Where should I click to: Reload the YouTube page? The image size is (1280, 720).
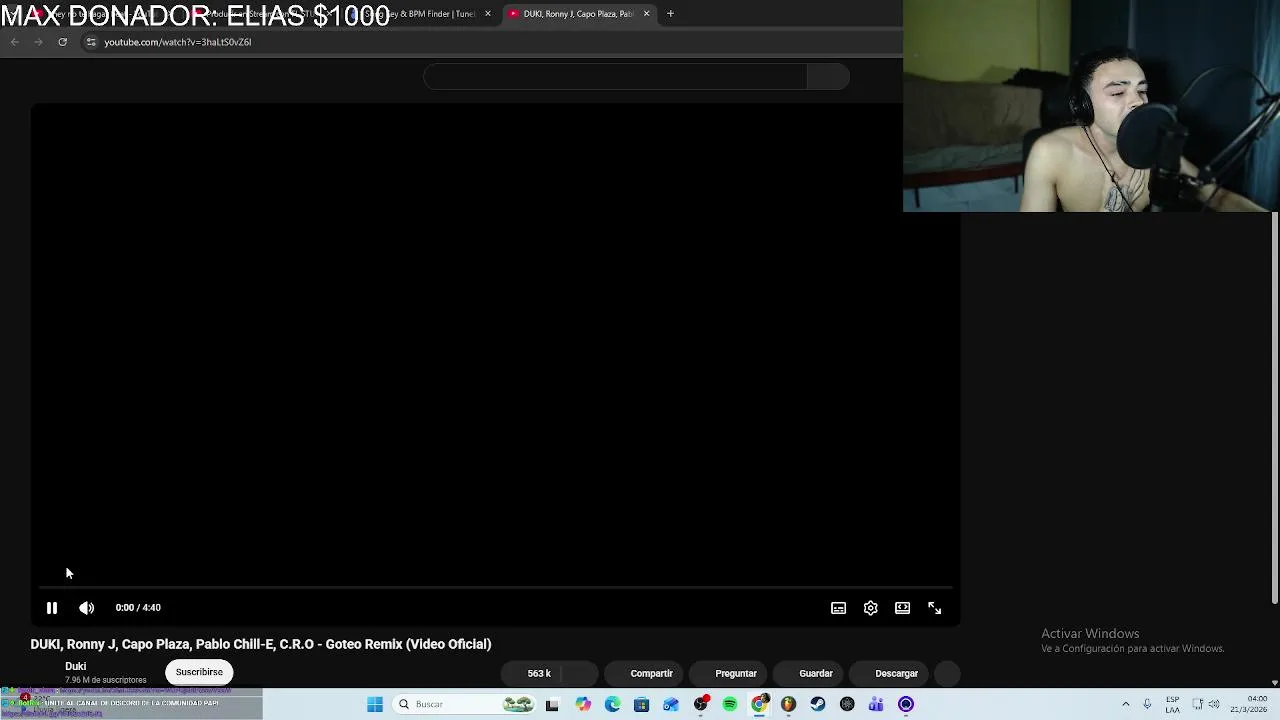pyautogui.click(x=62, y=42)
